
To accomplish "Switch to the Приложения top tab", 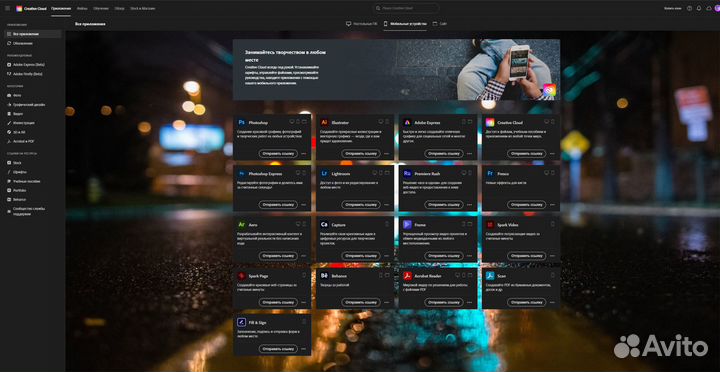I will coord(61,8).
